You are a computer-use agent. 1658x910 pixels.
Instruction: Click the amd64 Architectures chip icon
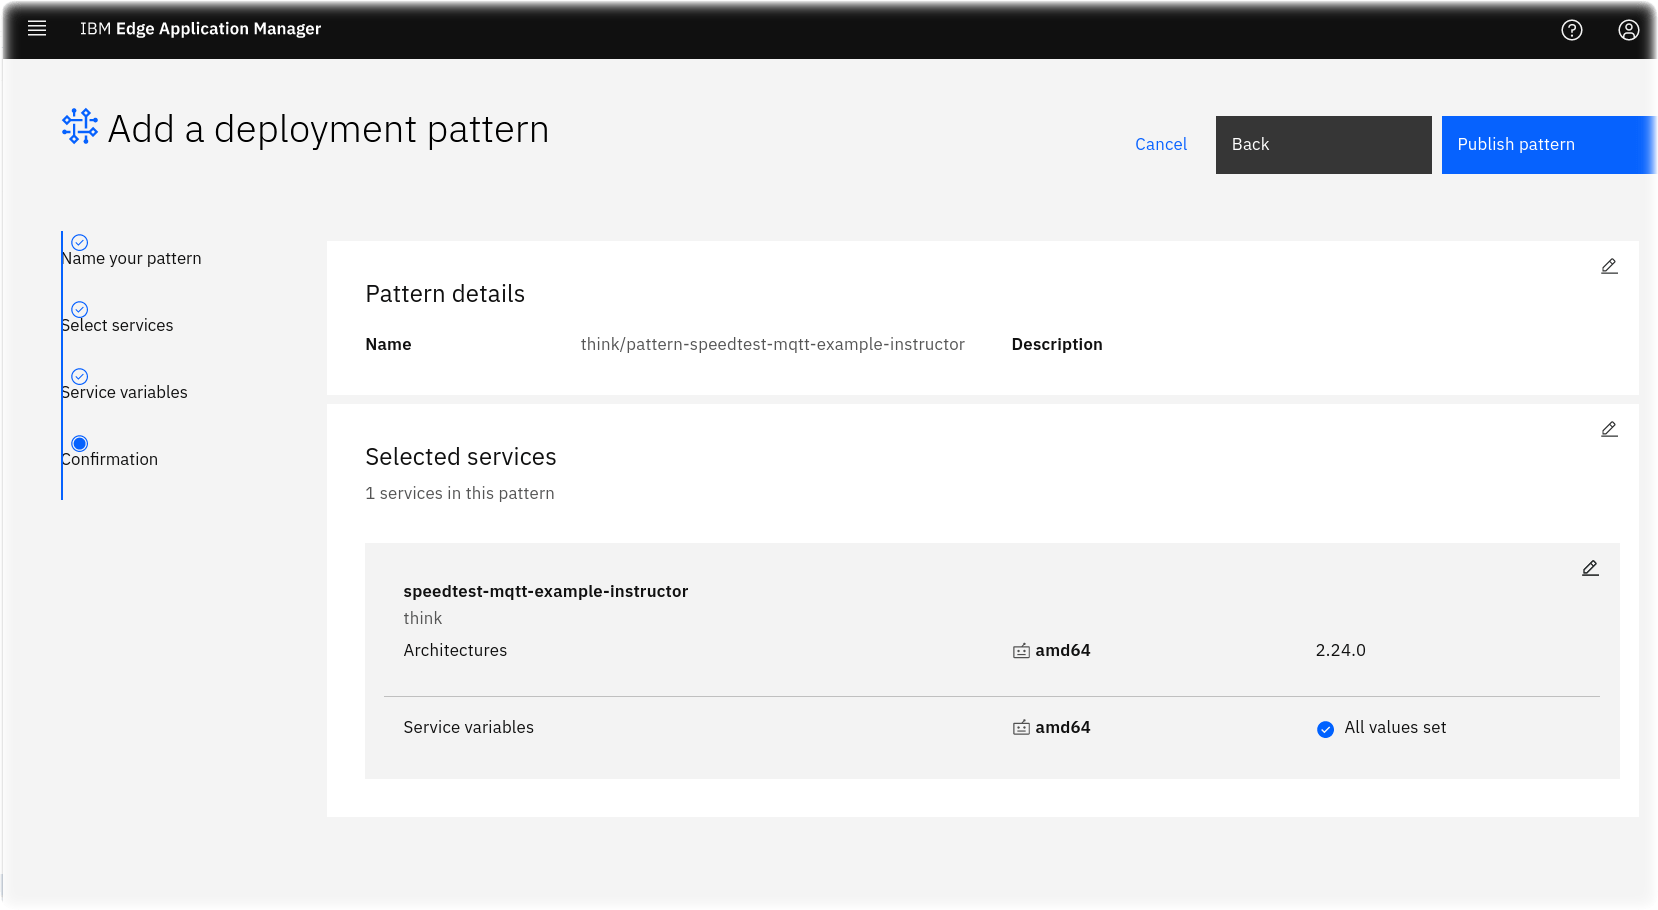[1021, 651]
